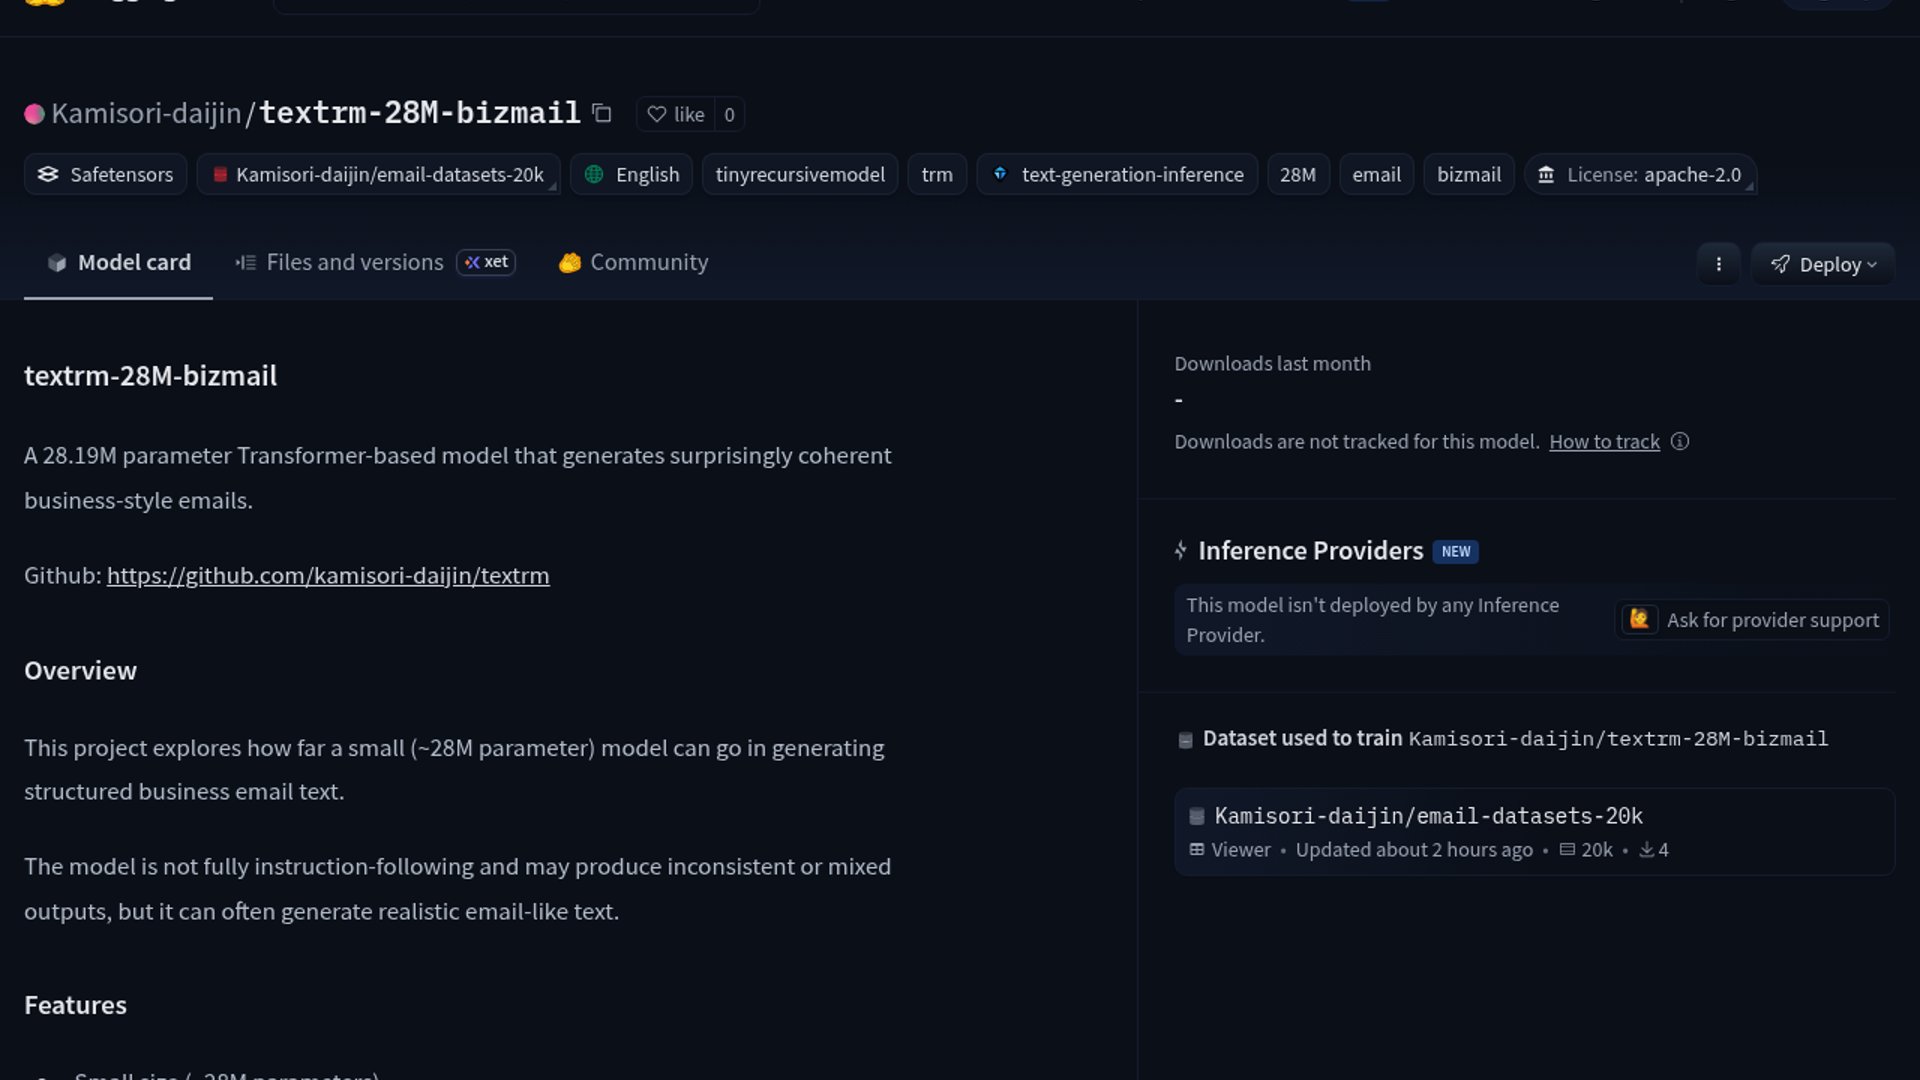Click the heart like button
This screenshot has width=1920, height=1080.
pos(676,115)
